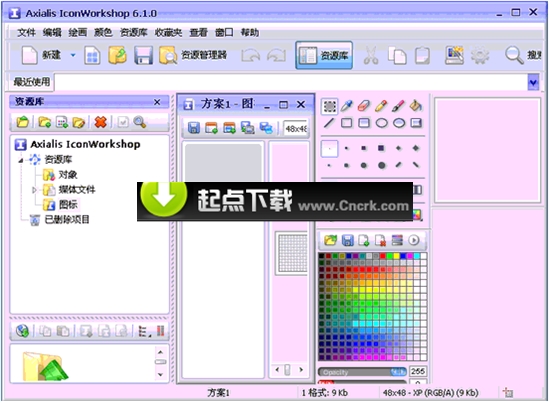Screen dimensions: 550x403
Task: Click the open folder icon in main toolbar
Action: tap(118, 55)
